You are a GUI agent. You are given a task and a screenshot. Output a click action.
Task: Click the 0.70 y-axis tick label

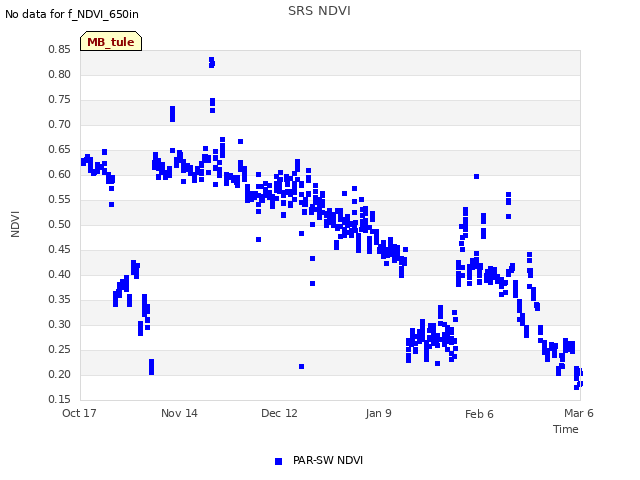(x=59, y=124)
